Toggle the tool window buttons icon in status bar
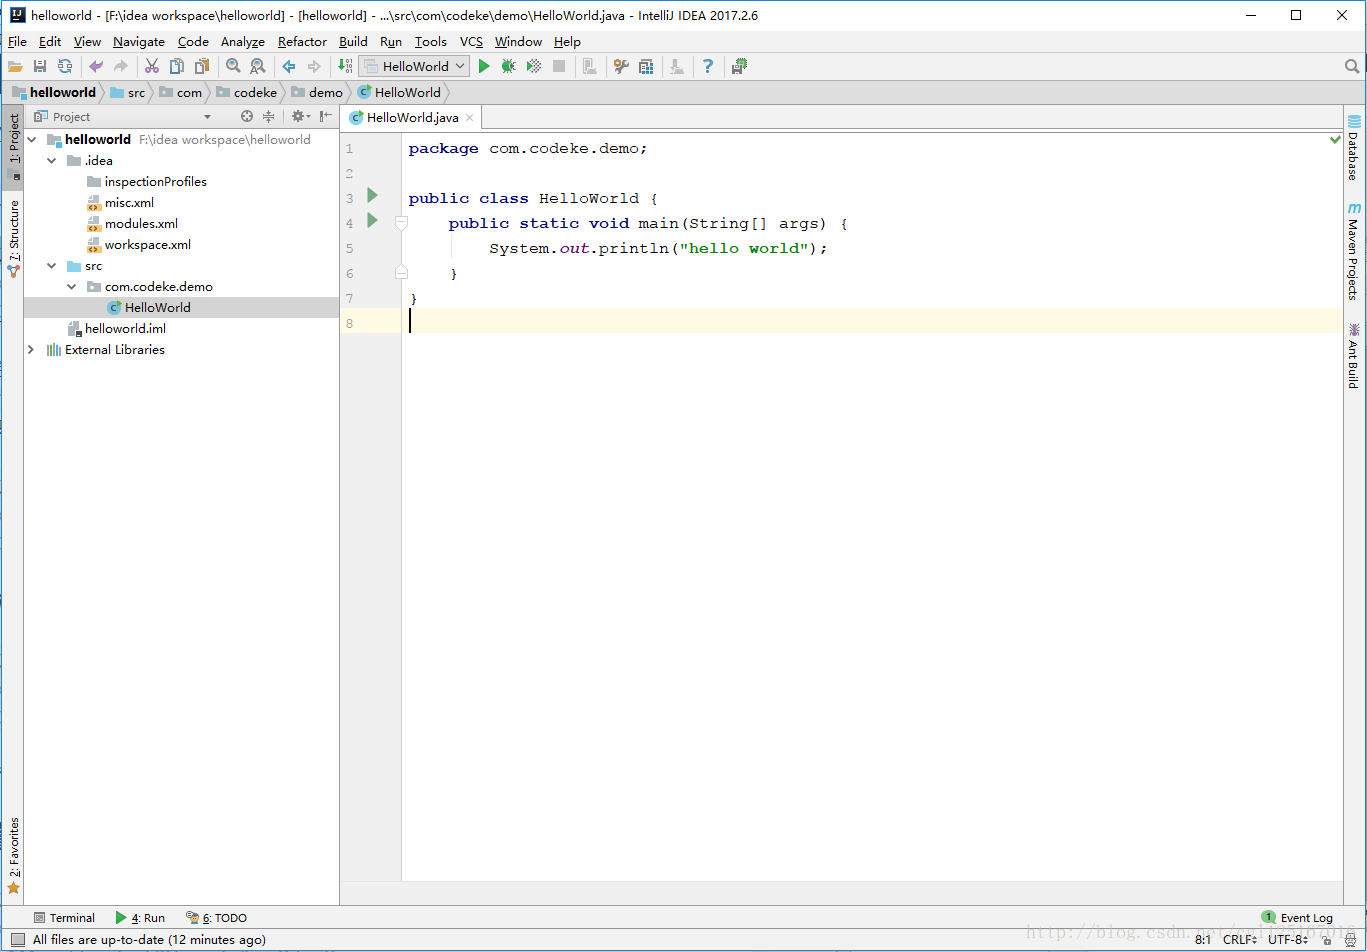Image resolution: width=1367 pixels, height=952 pixels. 17,940
